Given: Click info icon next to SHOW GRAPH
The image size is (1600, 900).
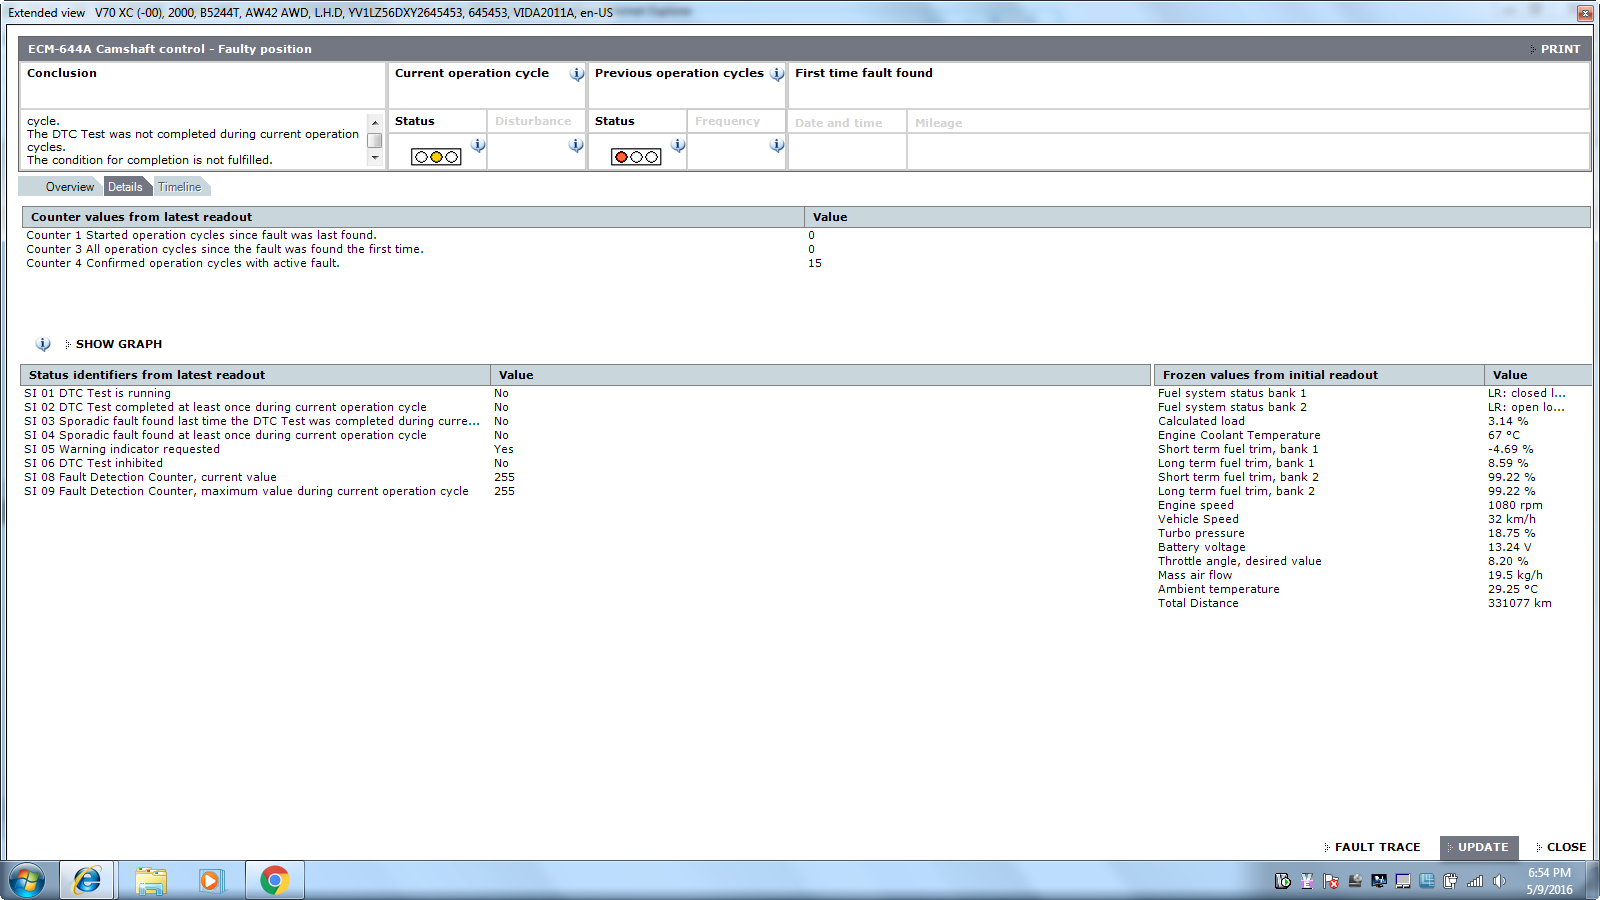Looking at the screenshot, I should pos(43,344).
